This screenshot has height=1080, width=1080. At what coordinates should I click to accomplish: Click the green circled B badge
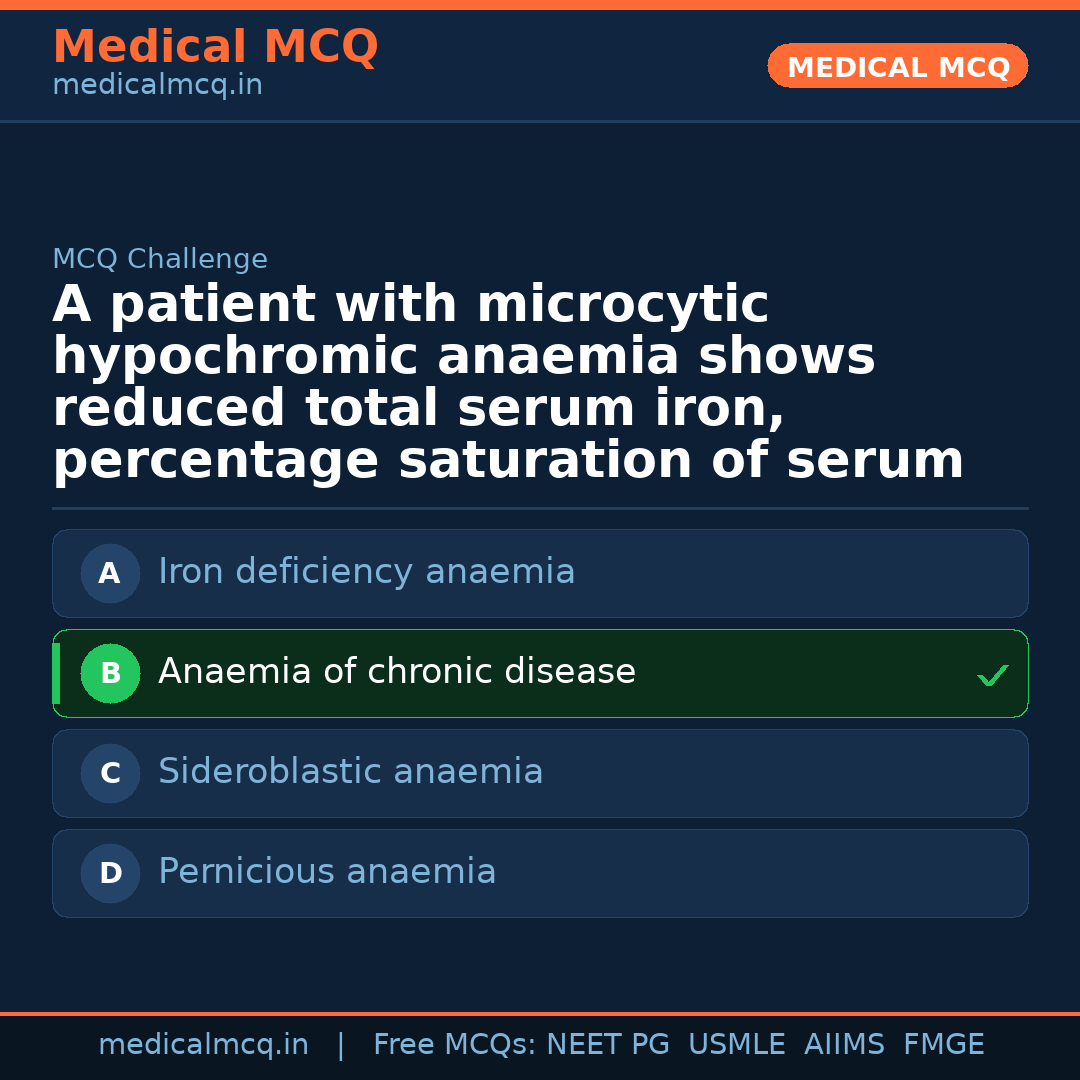click(x=110, y=673)
